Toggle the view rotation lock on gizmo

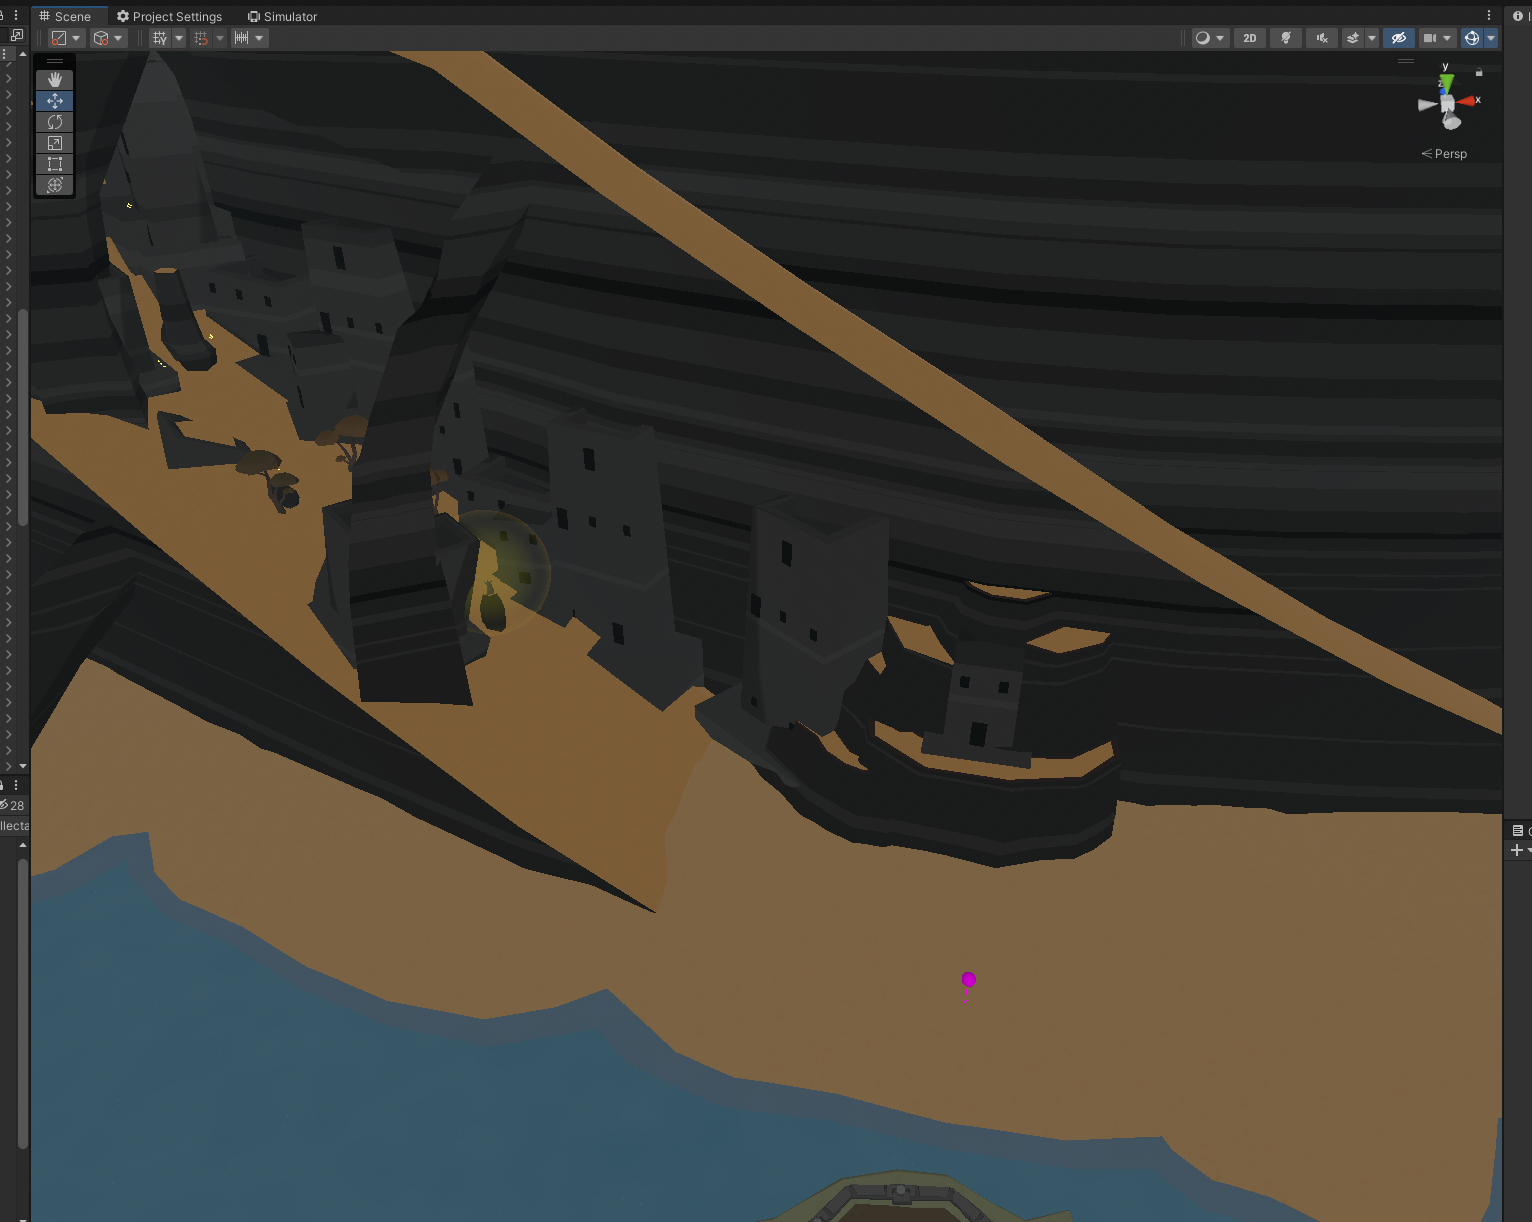tap(1479, 72)
